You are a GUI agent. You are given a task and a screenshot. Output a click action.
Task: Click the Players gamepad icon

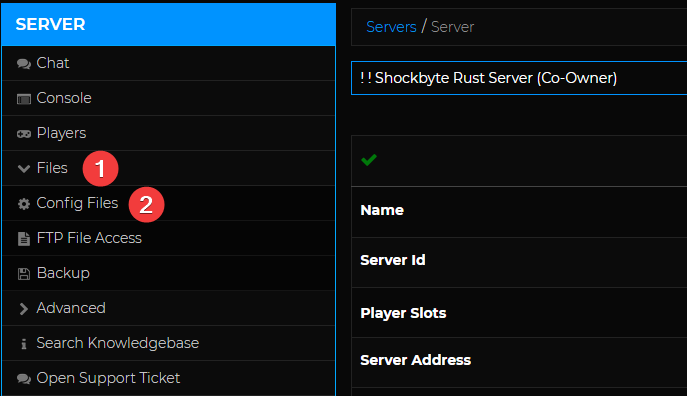pos(24,134)
